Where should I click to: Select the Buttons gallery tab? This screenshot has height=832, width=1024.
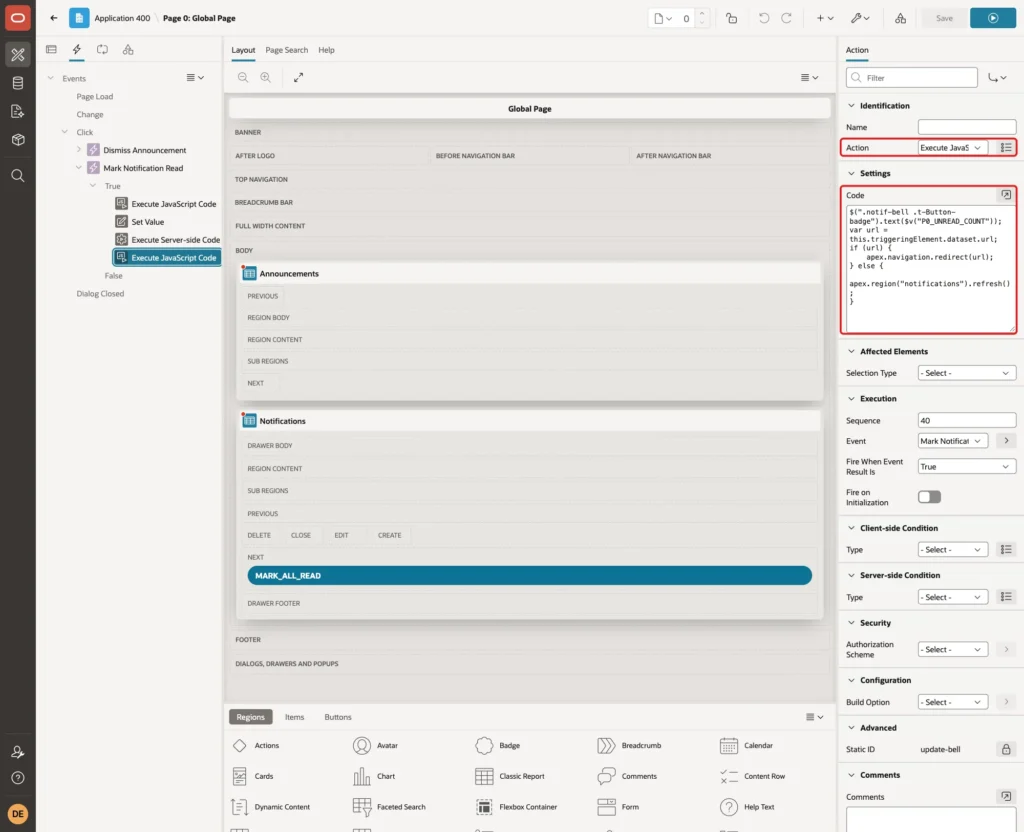click(338, 716)
